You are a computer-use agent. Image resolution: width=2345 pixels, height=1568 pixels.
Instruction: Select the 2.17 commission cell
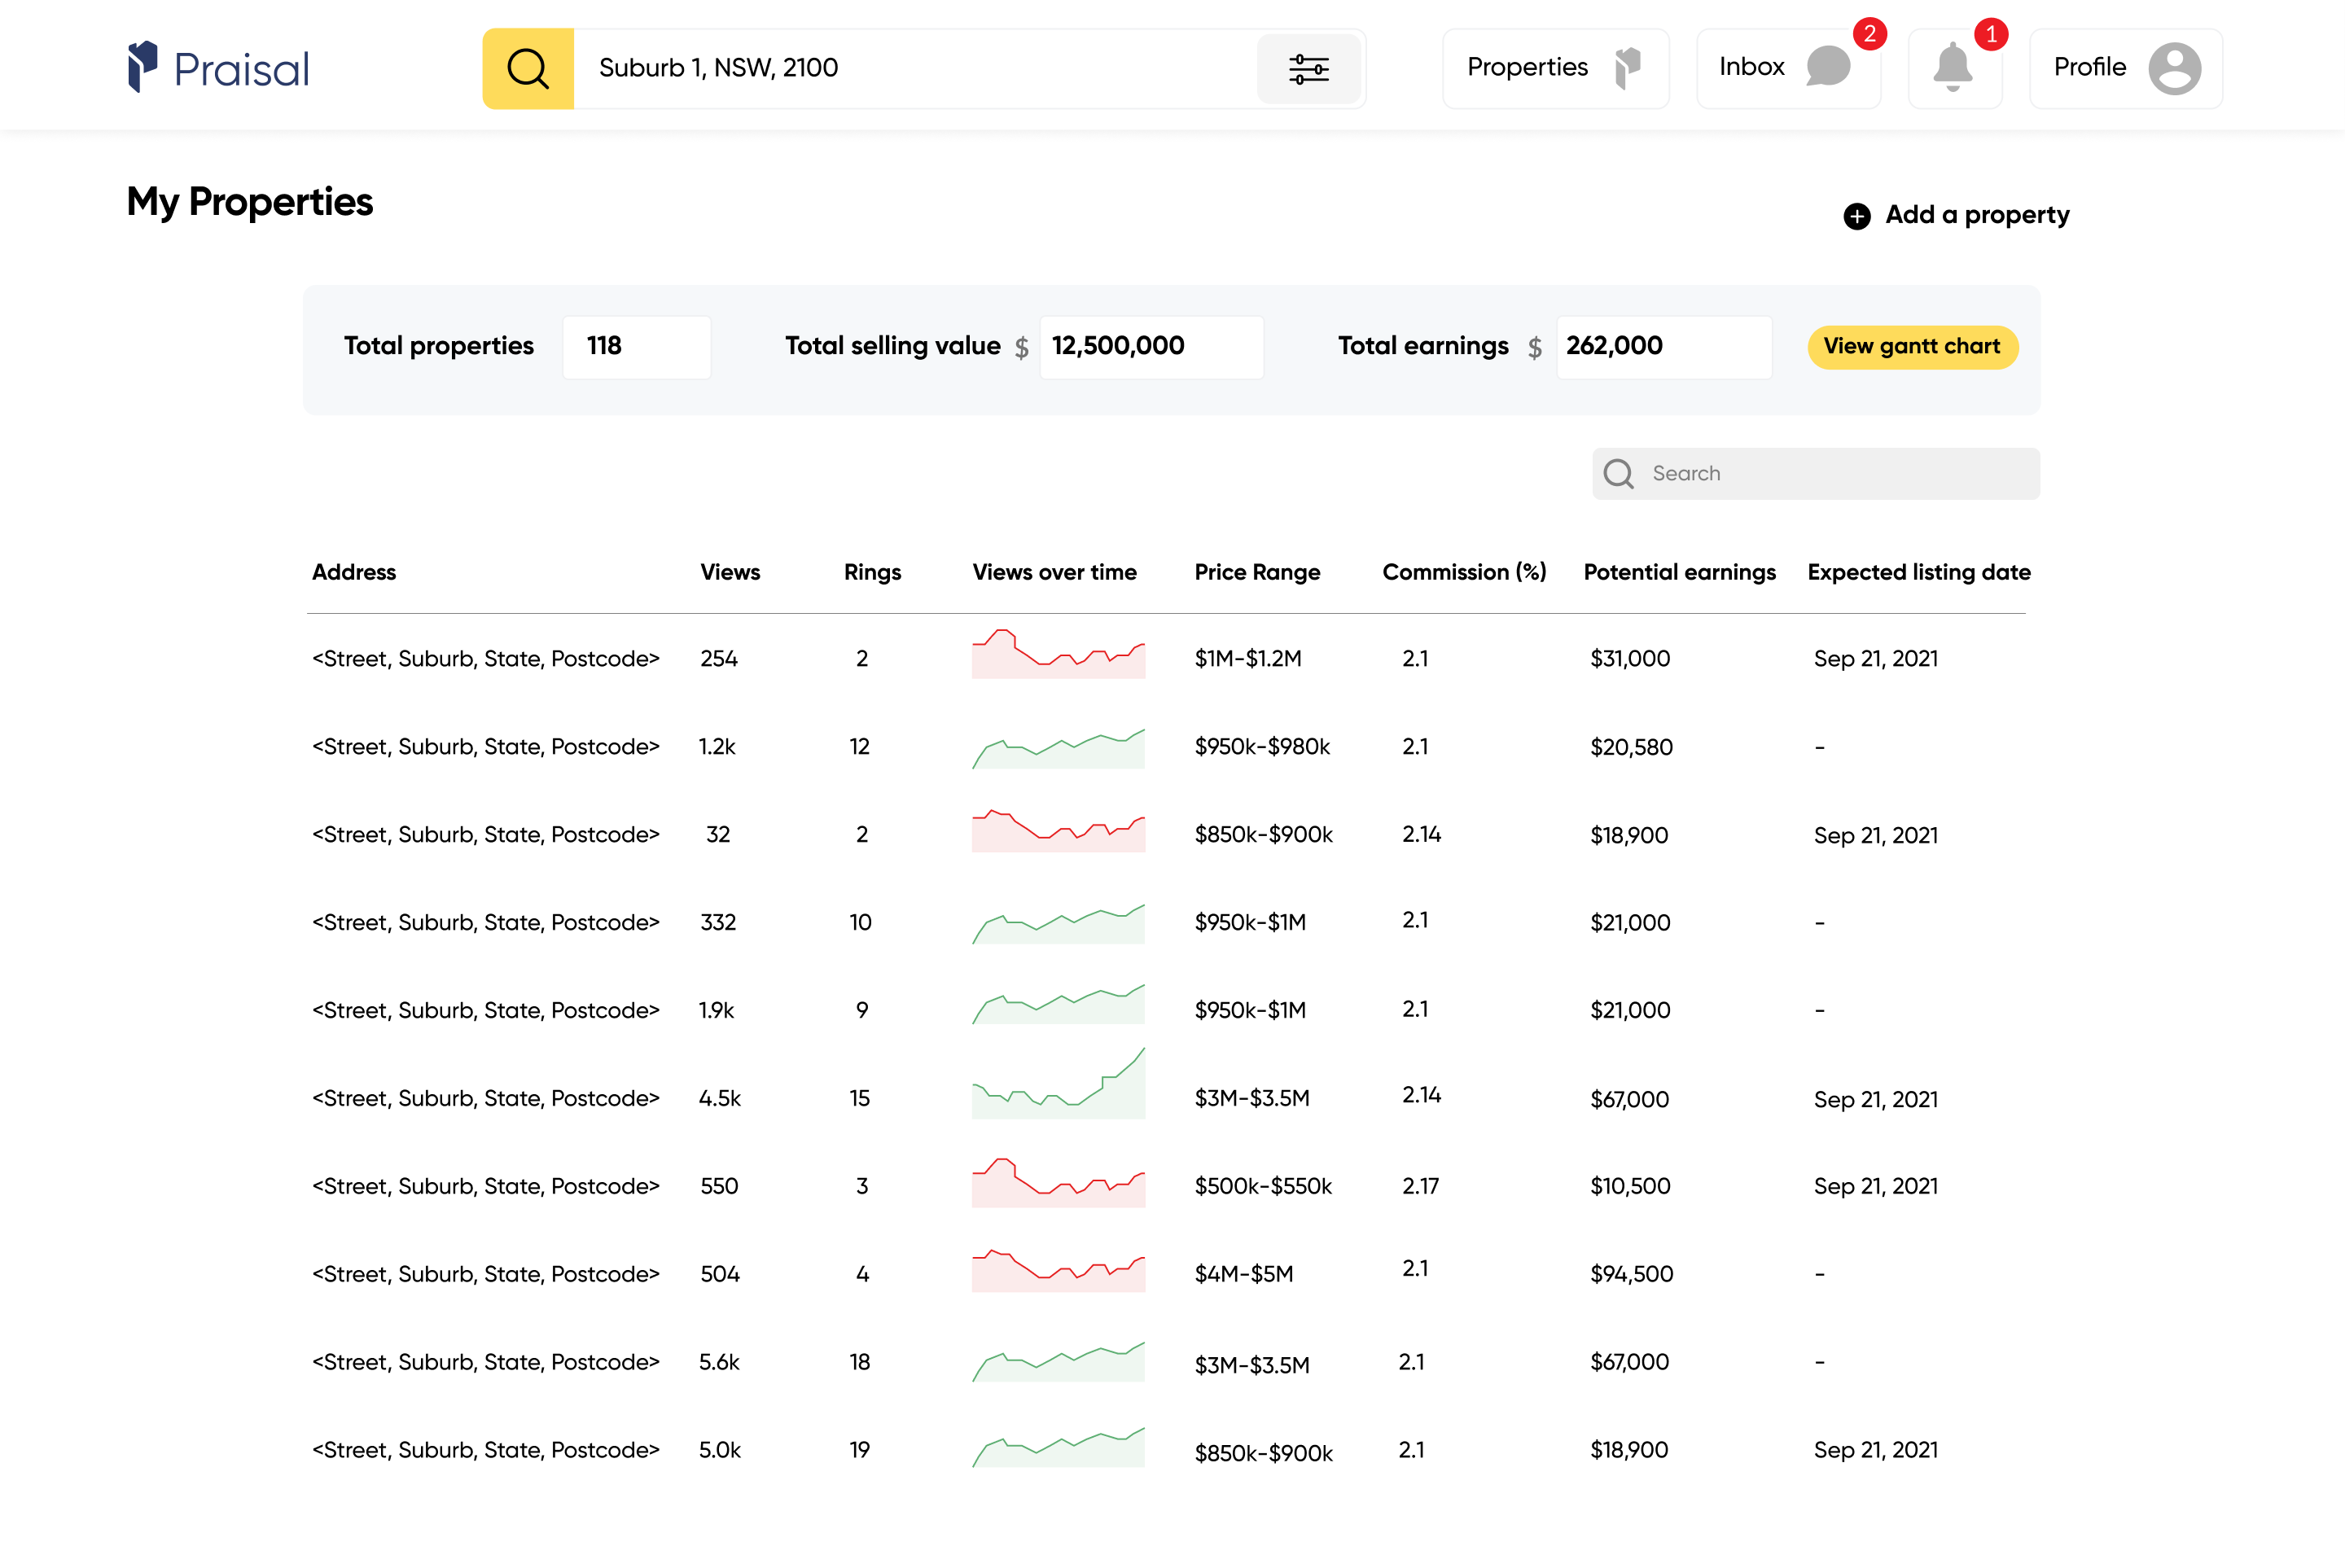tap(1420, 1186)
